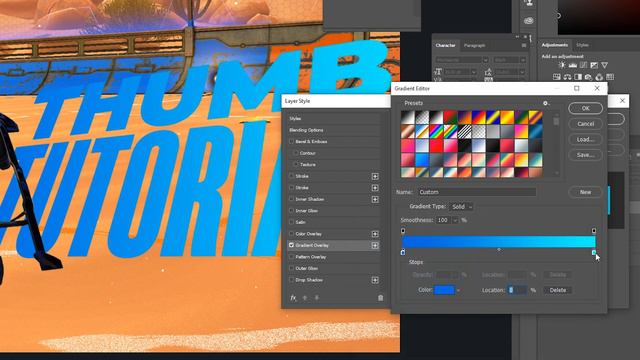This screenshot has height=360, width=640.
Task: Add a Color Lookup adjustment
Action: coord(610,77)
